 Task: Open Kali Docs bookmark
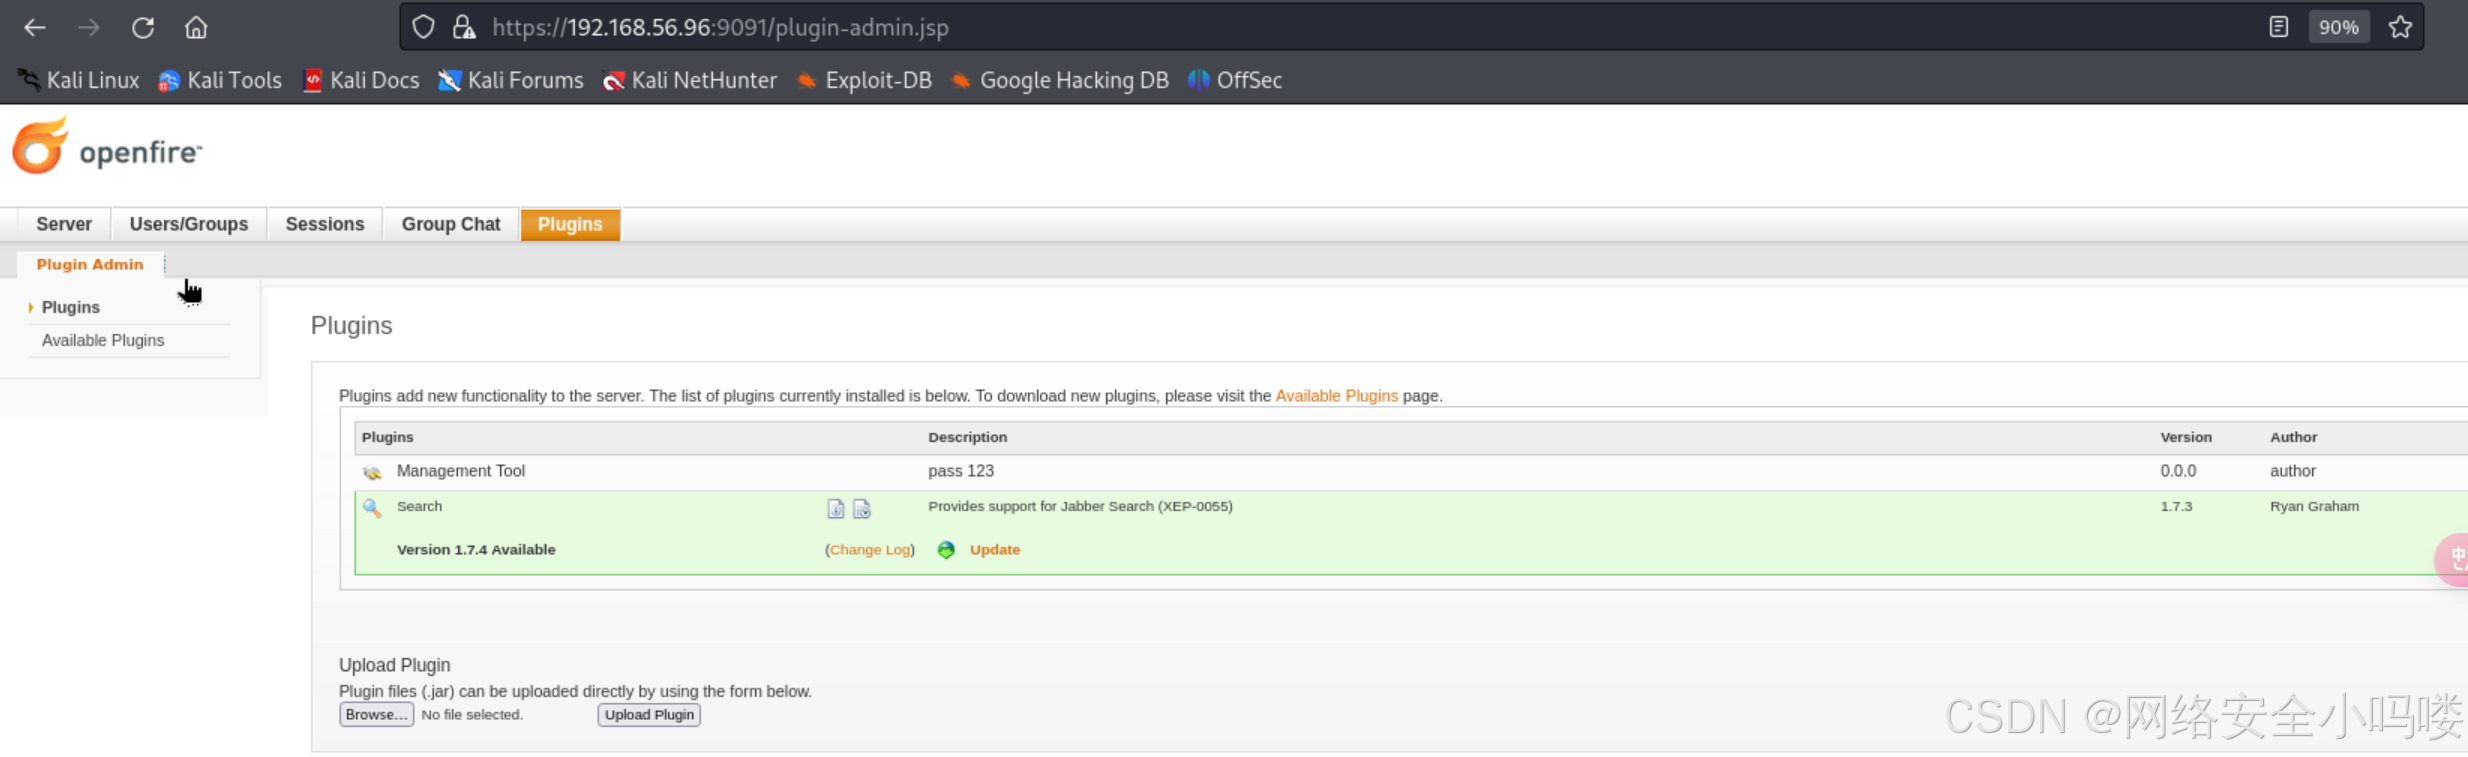click(361, 80)
